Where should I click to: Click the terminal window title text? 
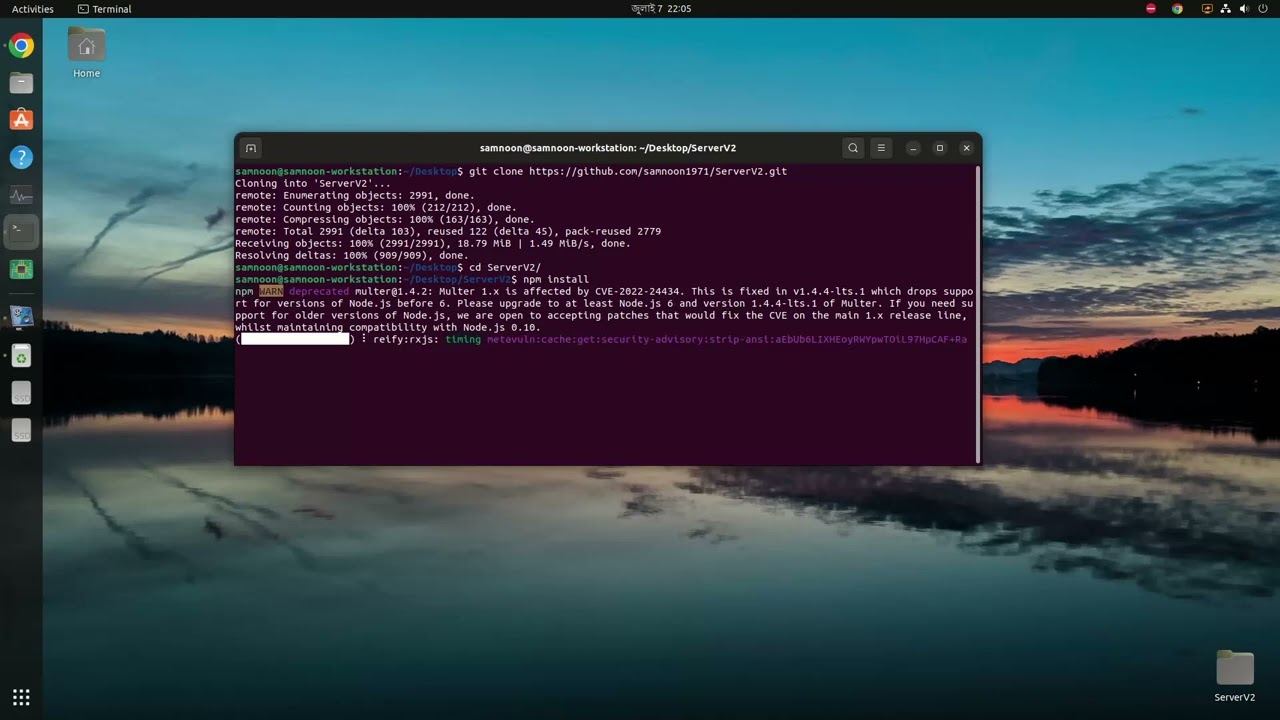click(608, 148)
